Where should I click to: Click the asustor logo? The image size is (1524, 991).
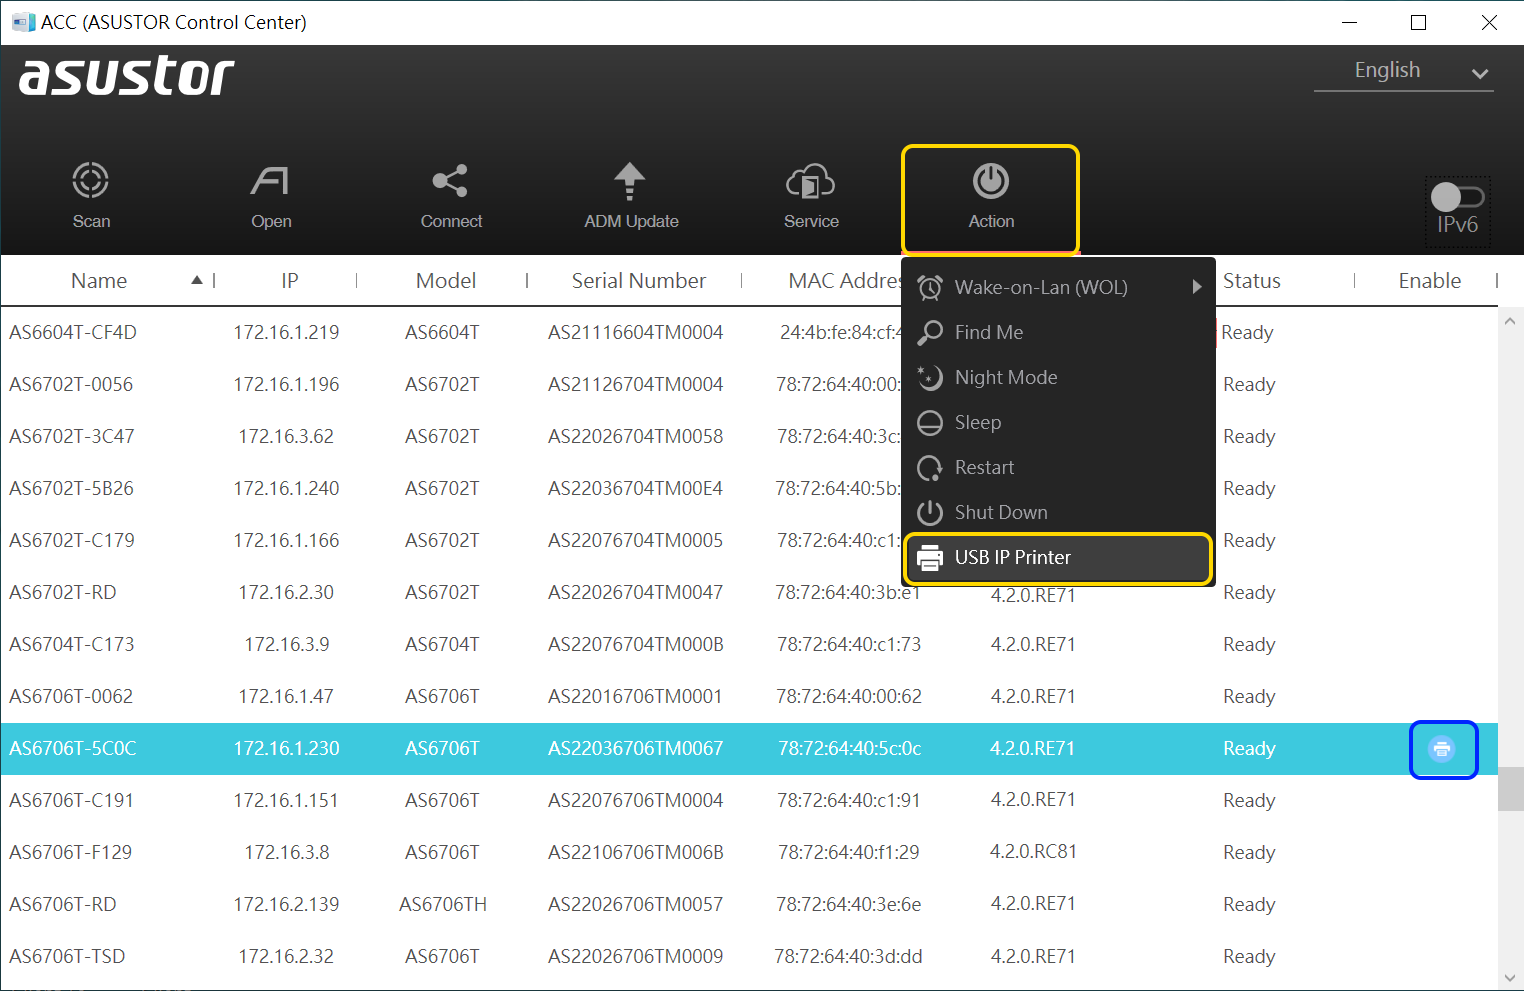pos(127,76)
